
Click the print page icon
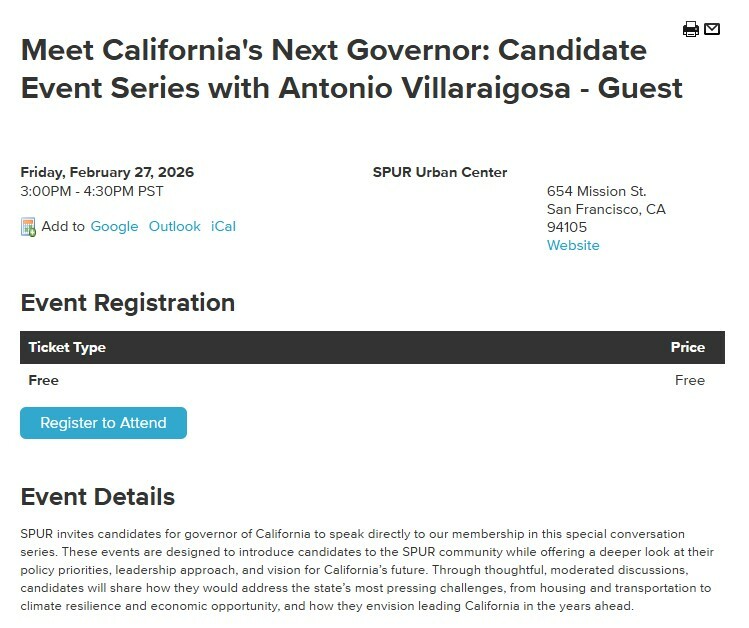[691, 29]
